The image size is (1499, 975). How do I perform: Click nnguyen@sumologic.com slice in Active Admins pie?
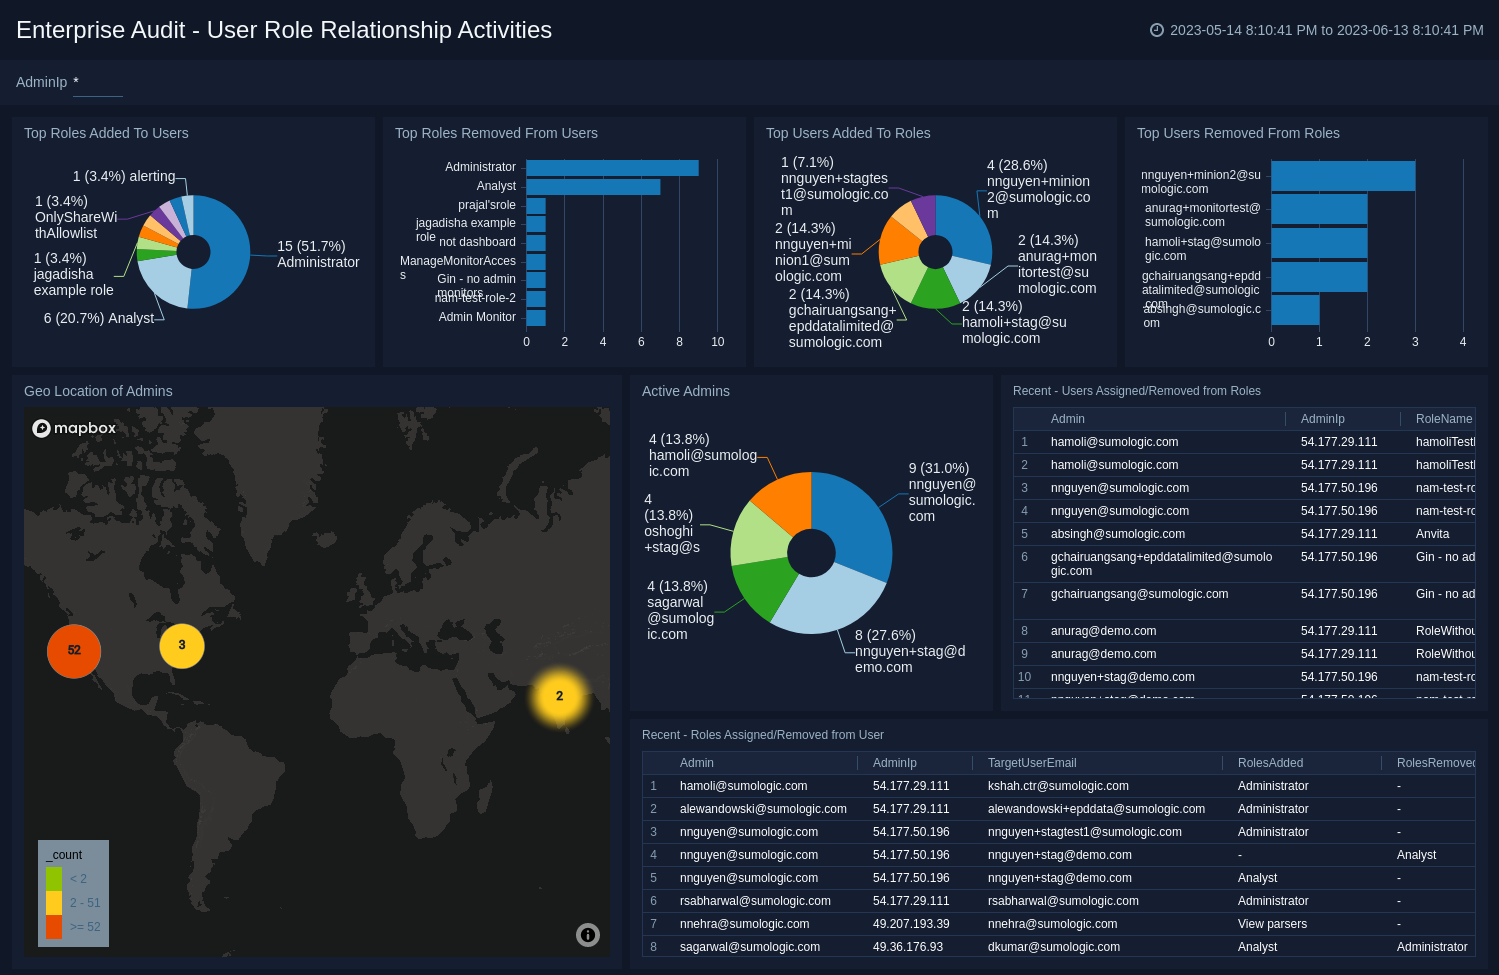(x=855, y=520)
